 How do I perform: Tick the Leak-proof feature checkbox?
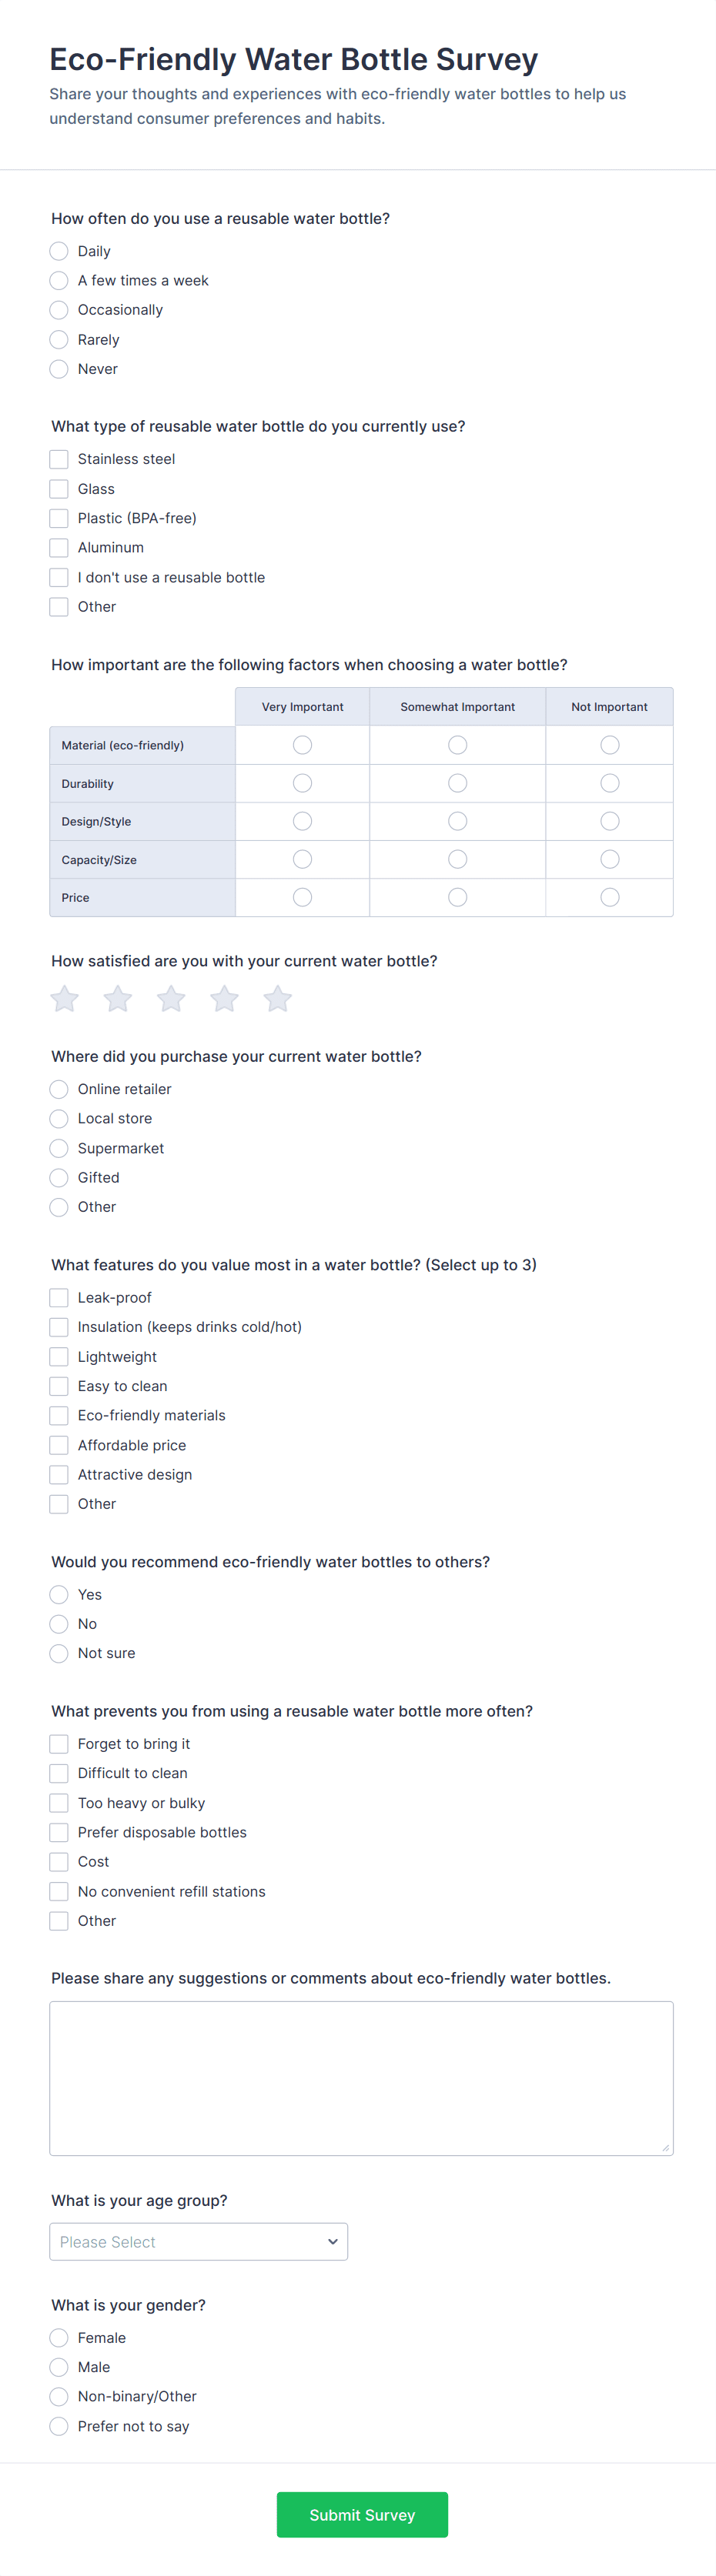coord(59,1297)
